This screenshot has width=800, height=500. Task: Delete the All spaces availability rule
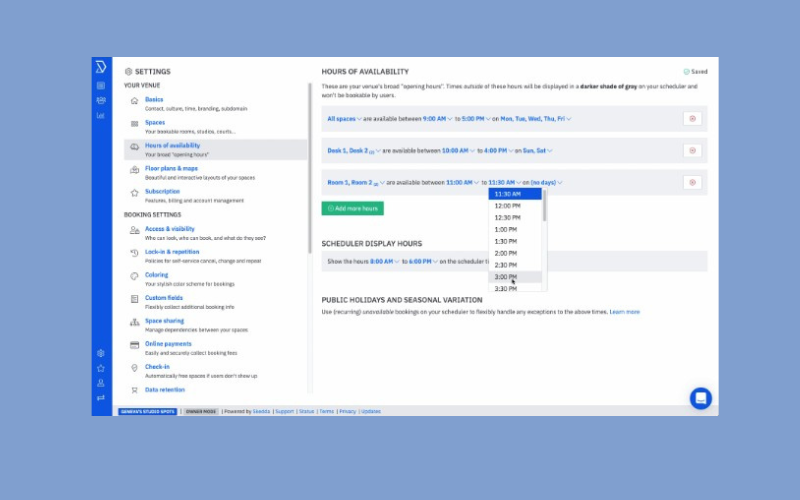pos(692,119)
